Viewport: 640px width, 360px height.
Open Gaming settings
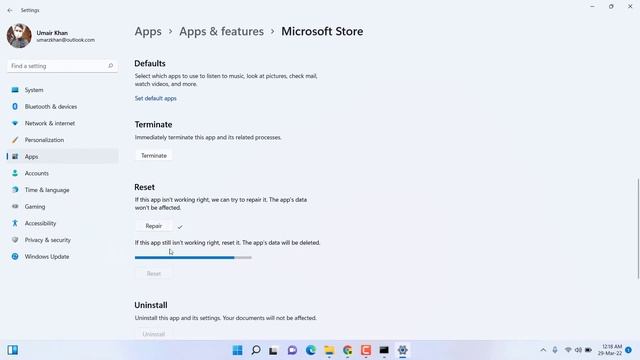[x=62, y=207]
